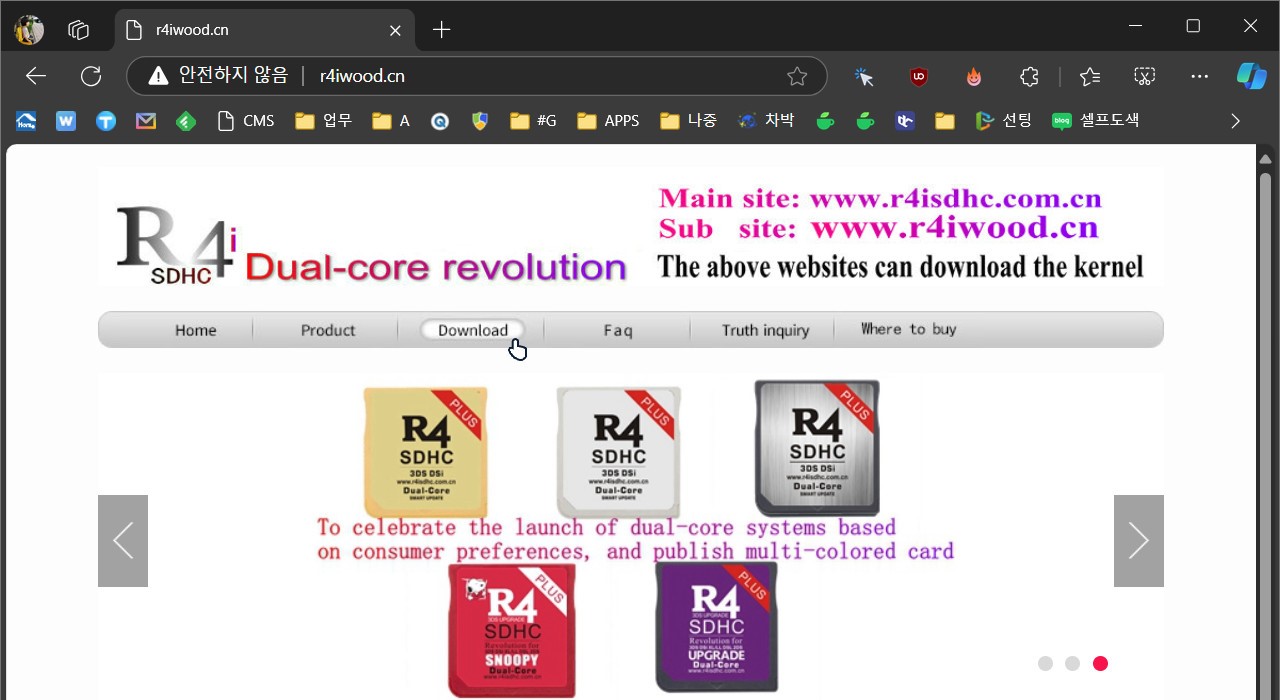This screenshot has height=700, width=1280.
Task: Open the uBlock Origin extension
Action: tap(919, 76)
